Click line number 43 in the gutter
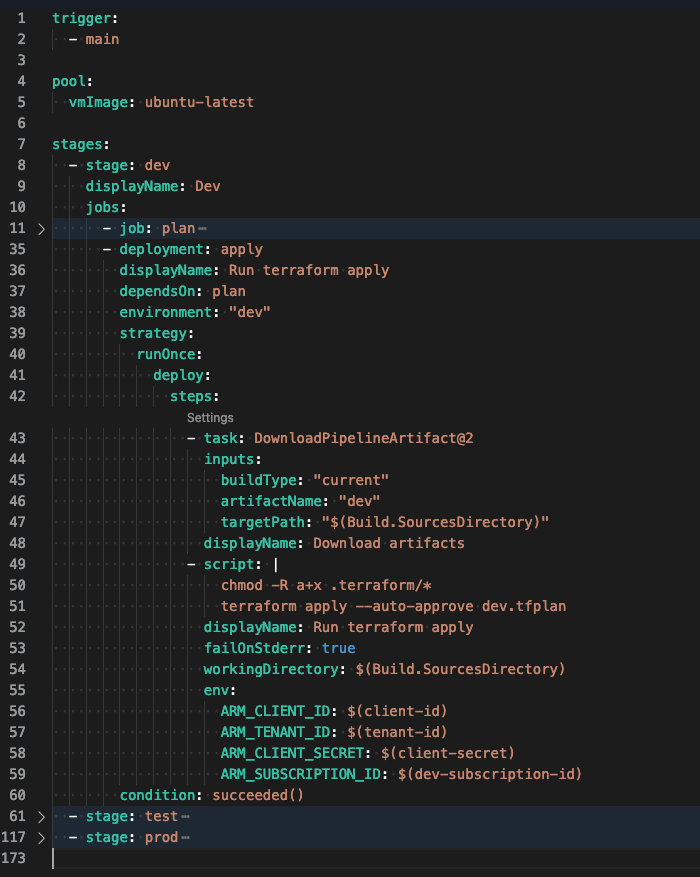 [18, 439]
